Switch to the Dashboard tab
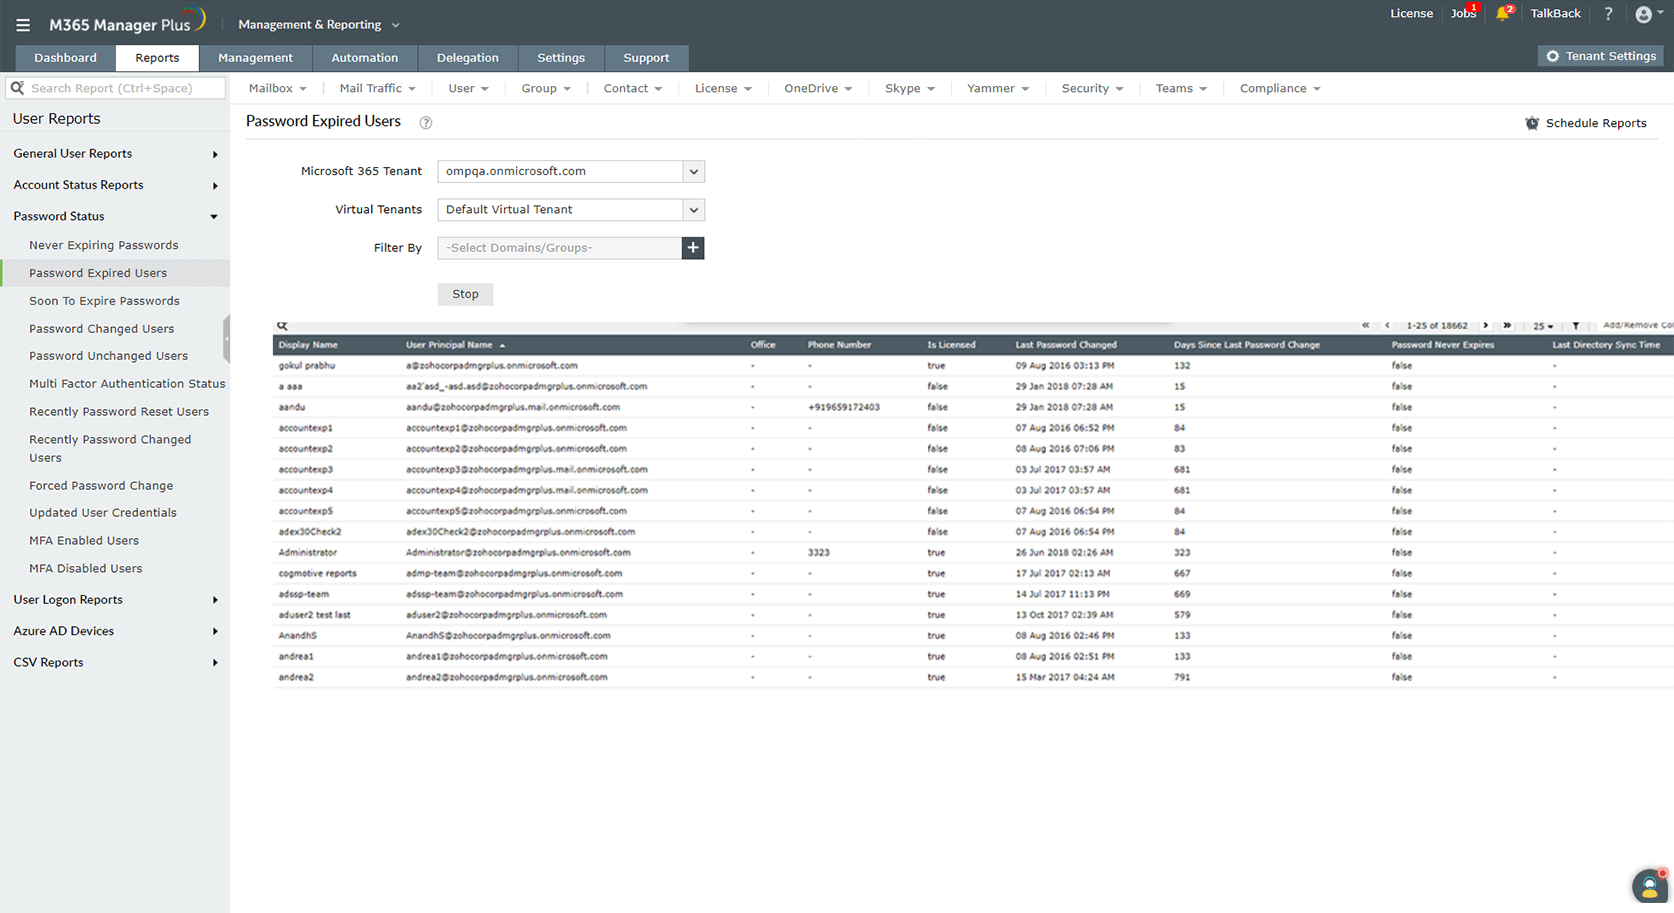This screenshot has height=913, width=1674. pos(66,58)
